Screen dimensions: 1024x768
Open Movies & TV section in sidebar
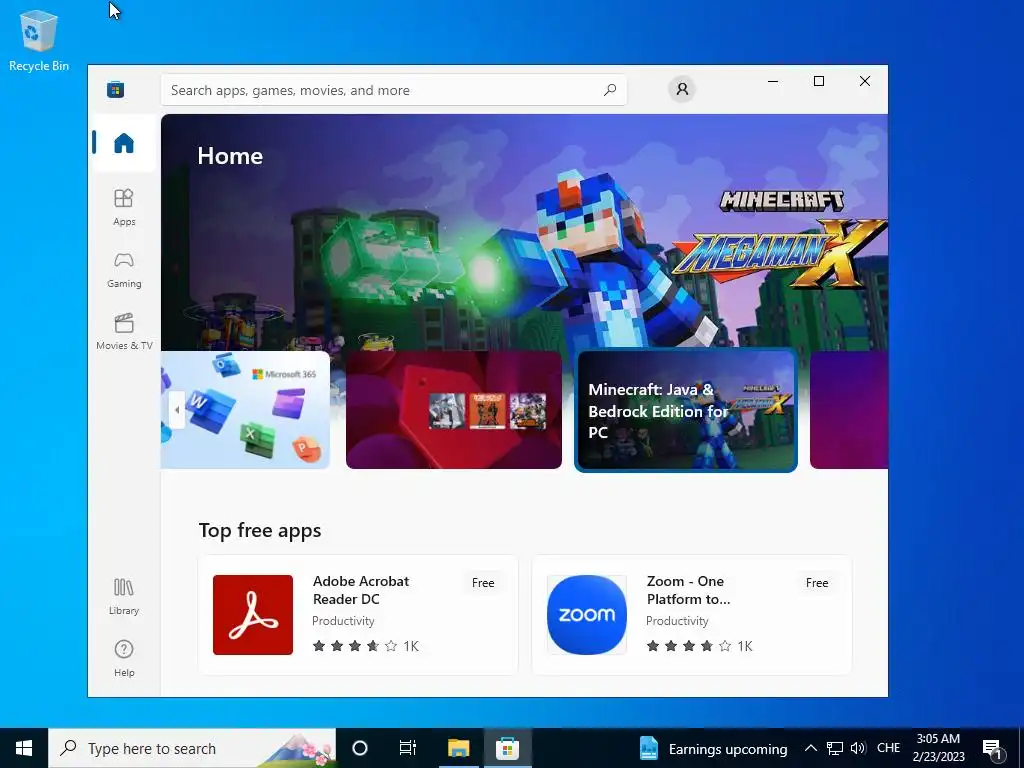[x=123, y=332]
